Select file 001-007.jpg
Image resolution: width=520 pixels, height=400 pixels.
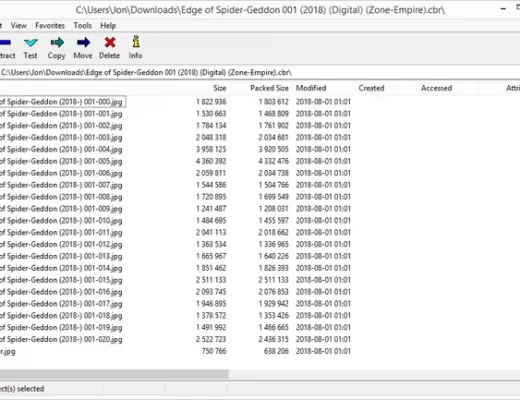coord(61,185)
